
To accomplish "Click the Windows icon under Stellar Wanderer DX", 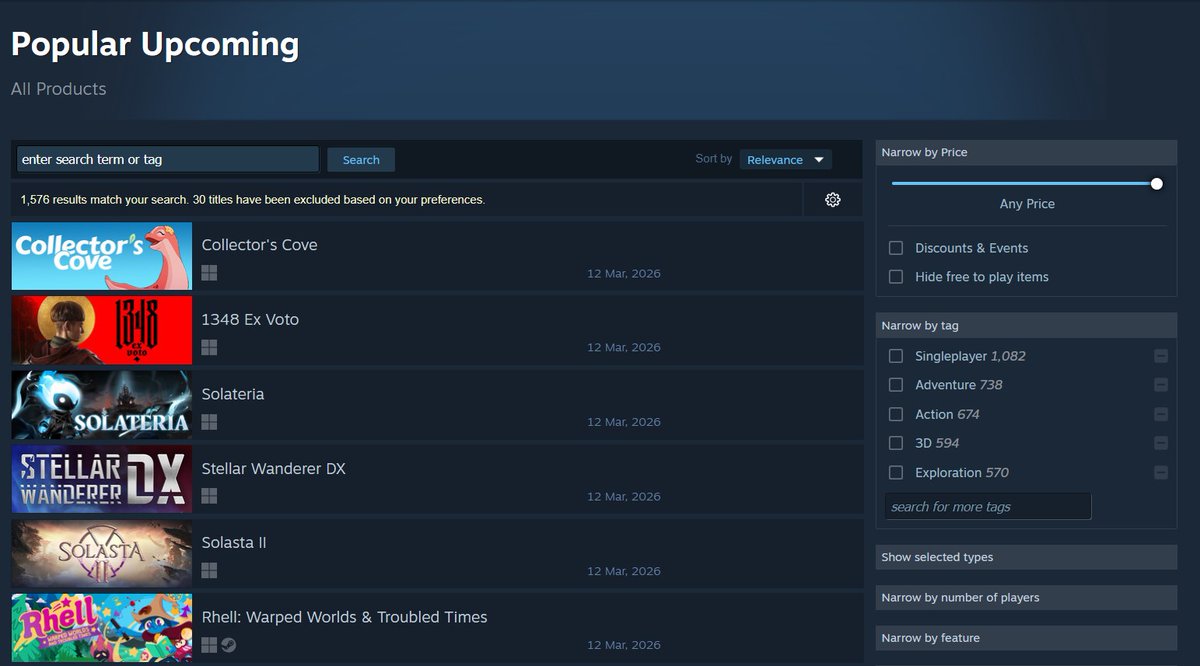I will [x=209, y=495].
